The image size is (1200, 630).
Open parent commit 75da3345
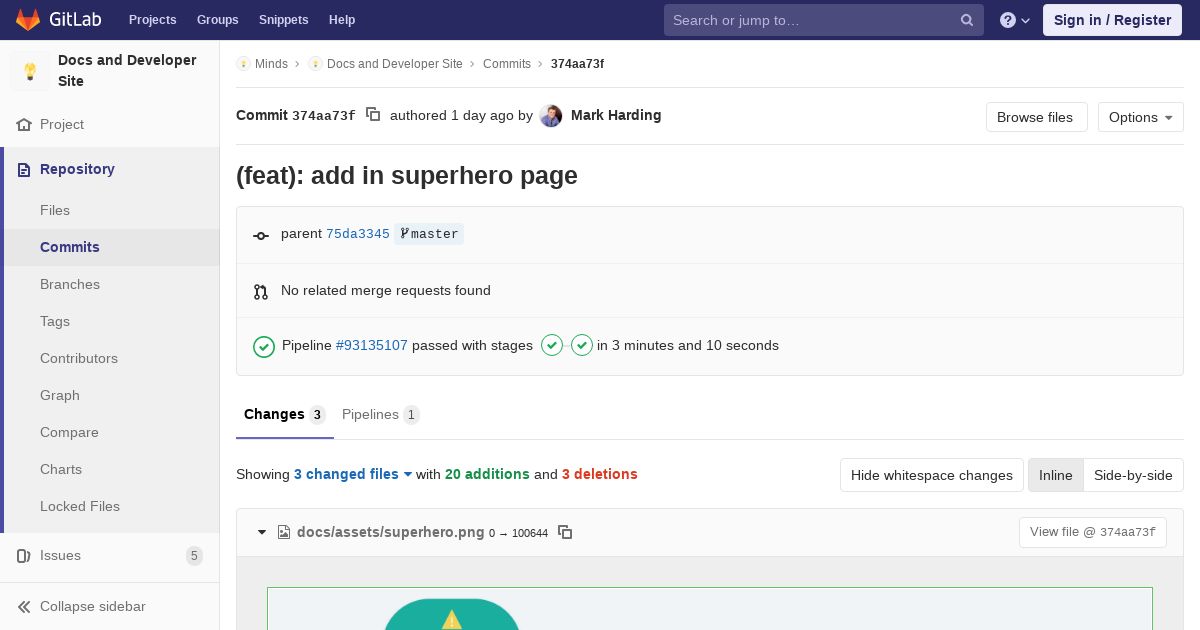(x=358, y=234)
